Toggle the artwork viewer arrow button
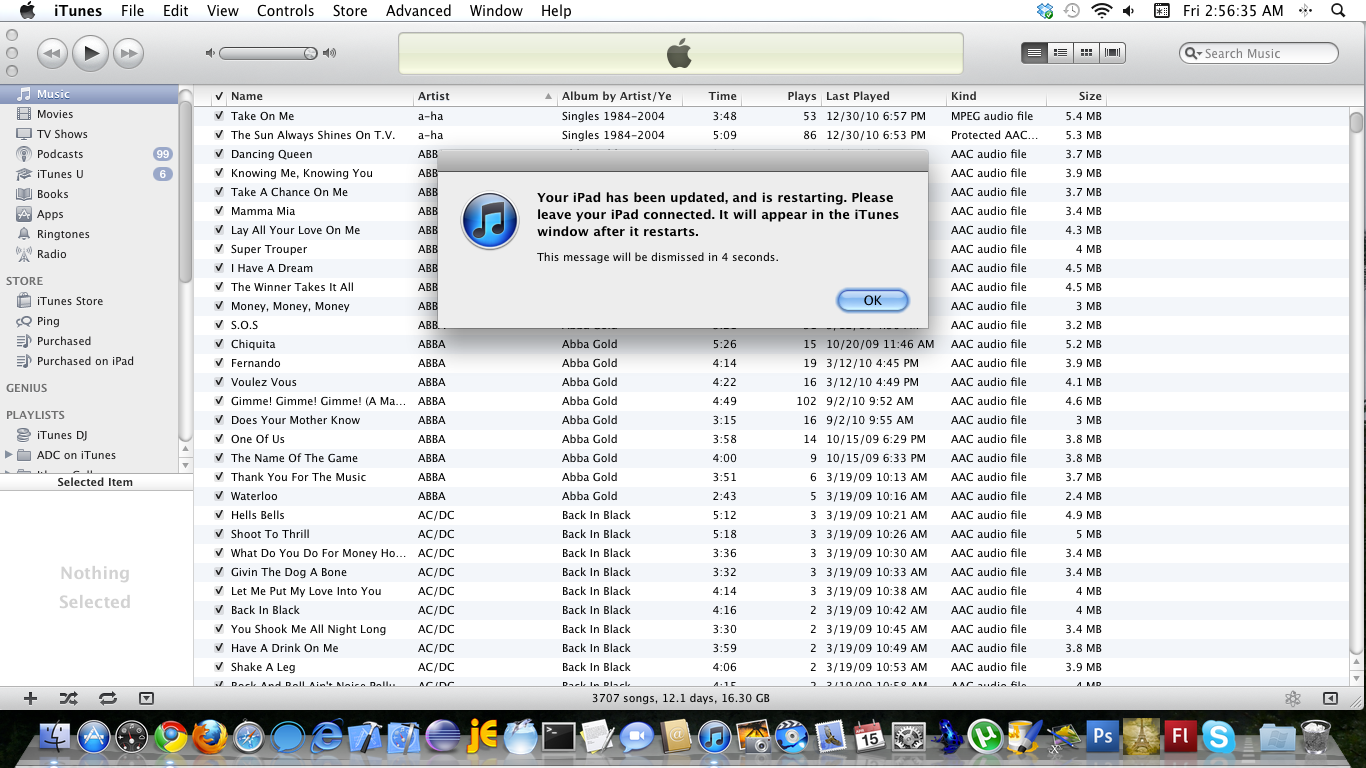This screenshot has width=1366, height=768. point(146,699)
